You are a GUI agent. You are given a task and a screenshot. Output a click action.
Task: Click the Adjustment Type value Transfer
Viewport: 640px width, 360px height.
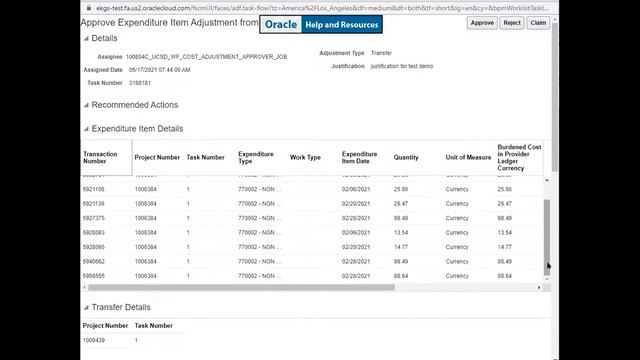coord(381,53)
